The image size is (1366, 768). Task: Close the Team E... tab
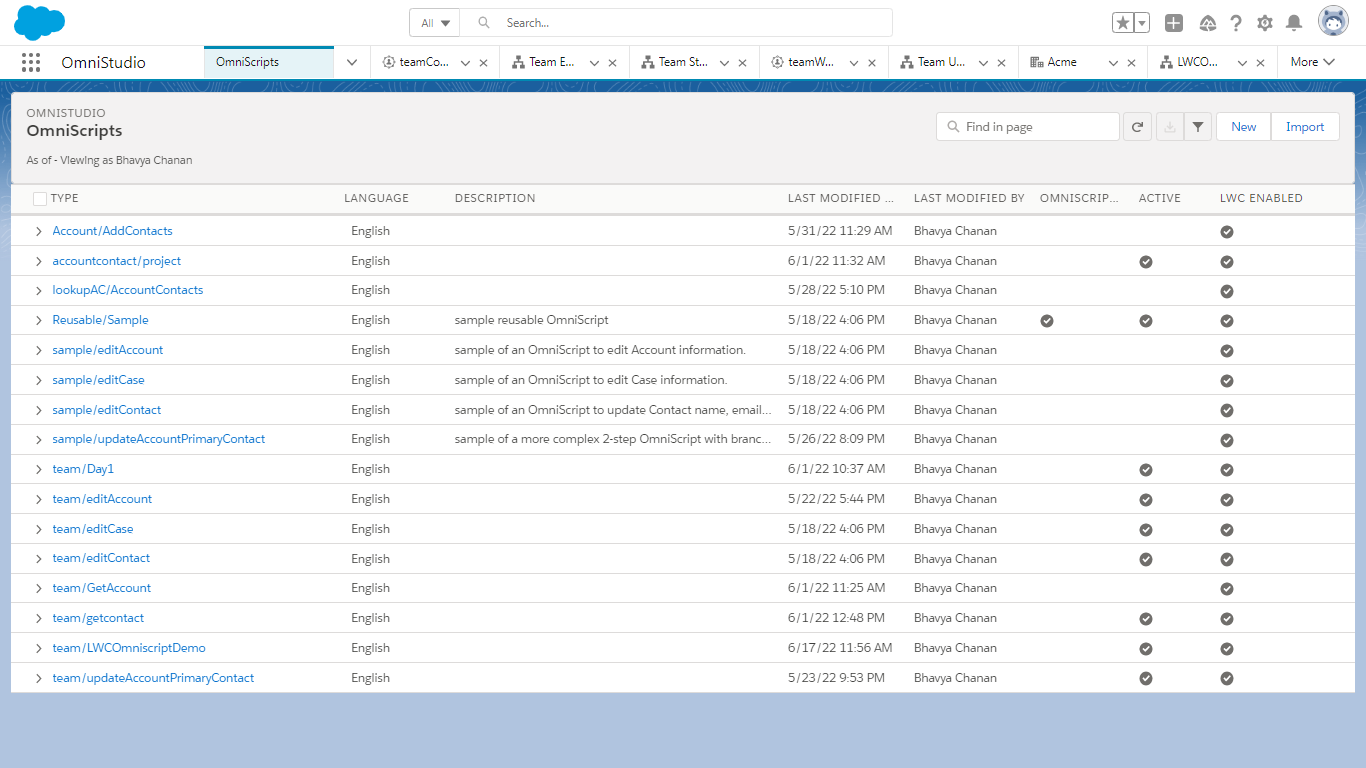[x=613, y=63]
